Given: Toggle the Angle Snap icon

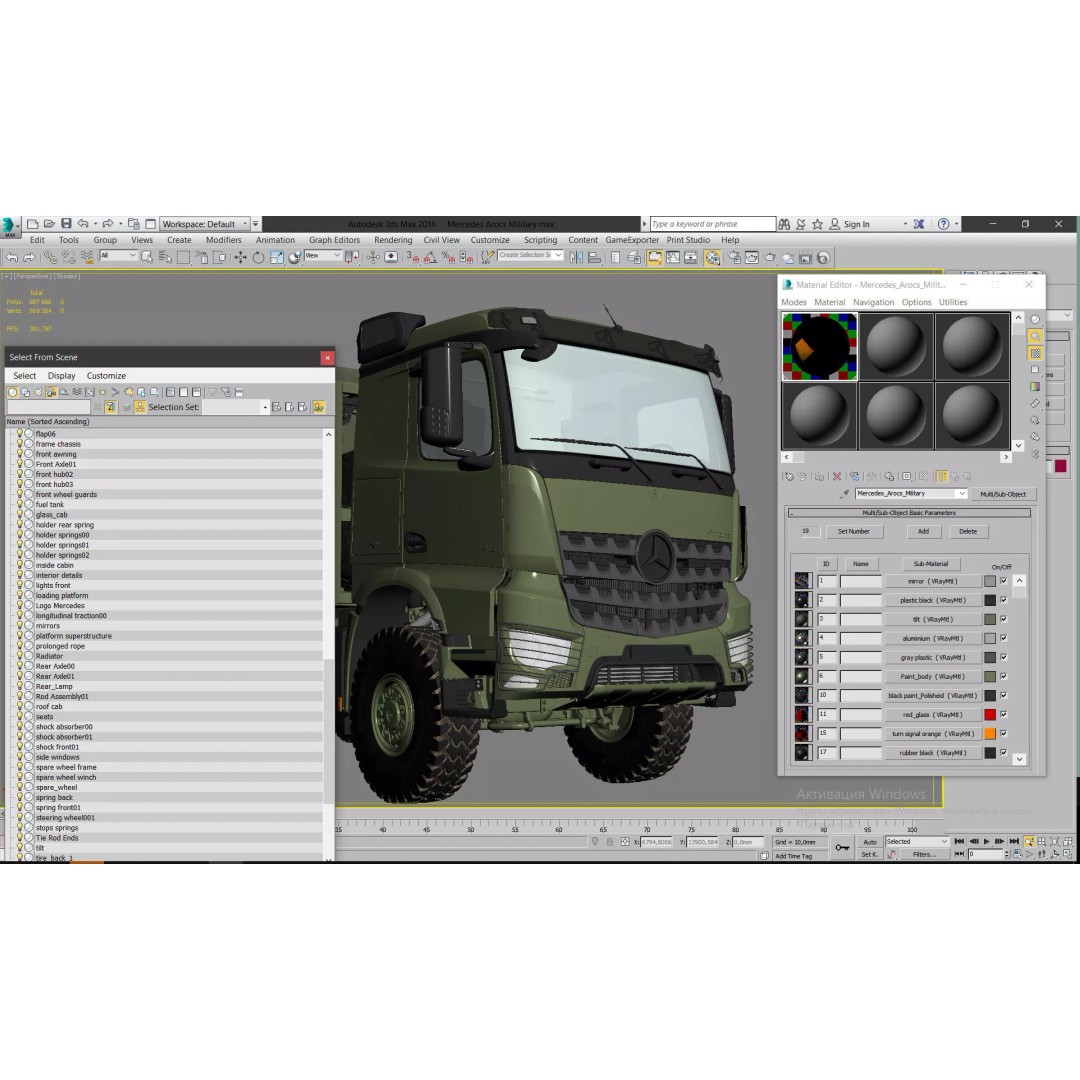Looking at the screenshot, I should (430, 258).
